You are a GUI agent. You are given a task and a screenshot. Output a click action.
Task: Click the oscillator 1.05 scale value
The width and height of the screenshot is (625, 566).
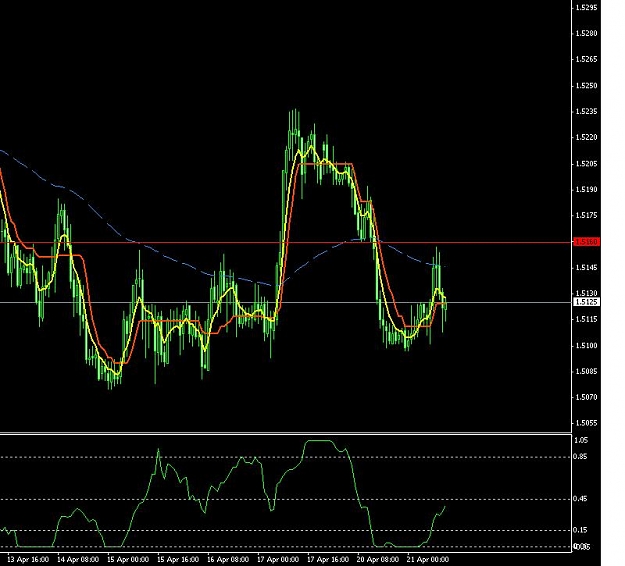click(581, 440)
